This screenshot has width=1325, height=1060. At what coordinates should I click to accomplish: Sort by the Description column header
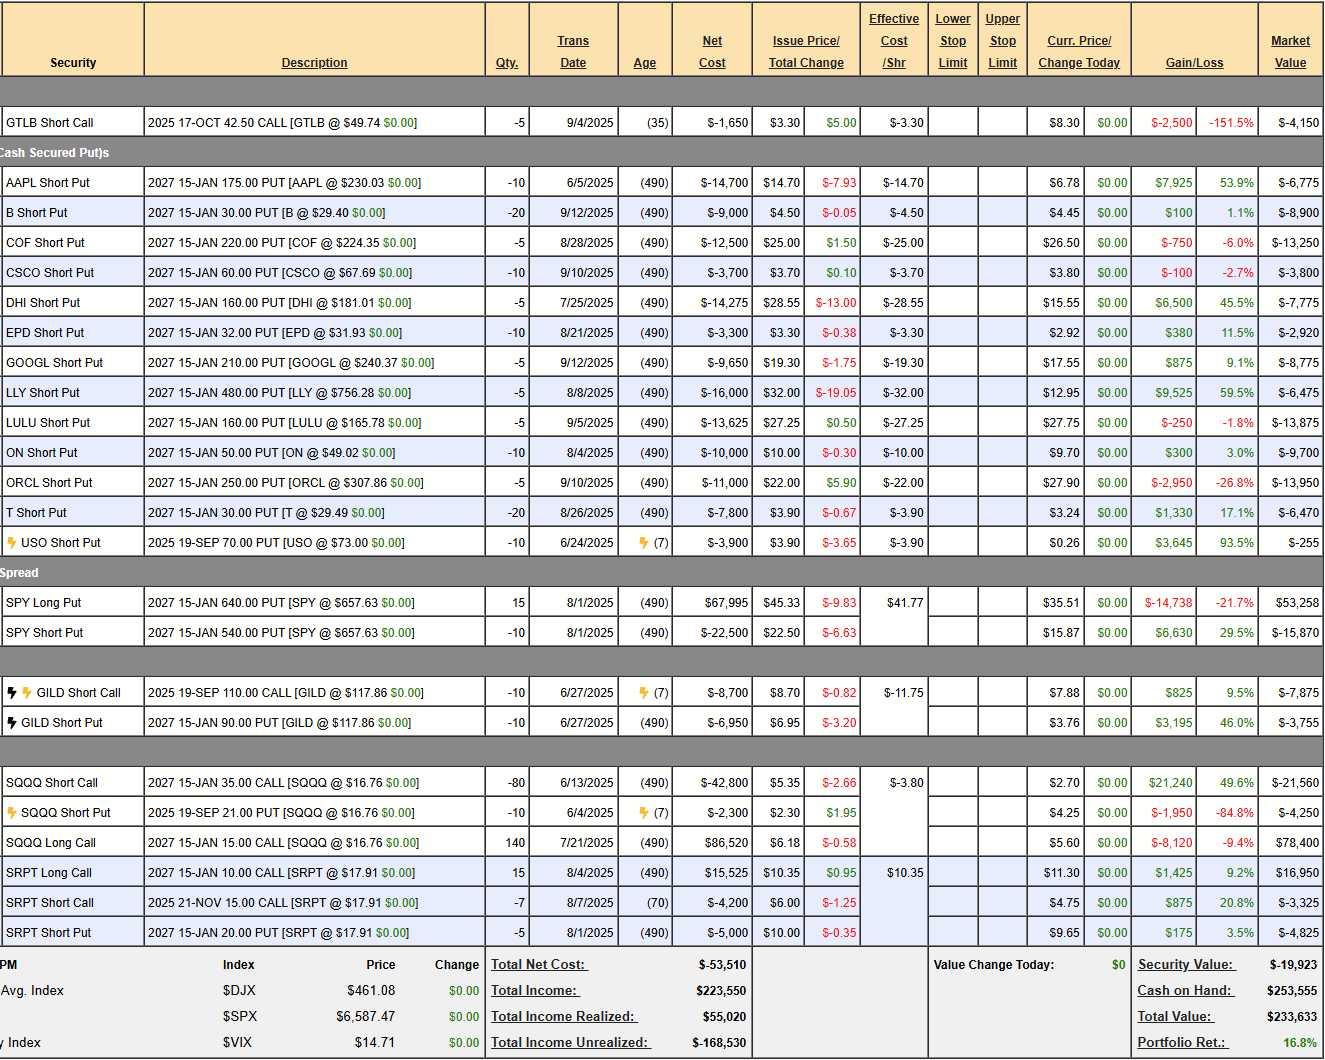click(314, 63)
